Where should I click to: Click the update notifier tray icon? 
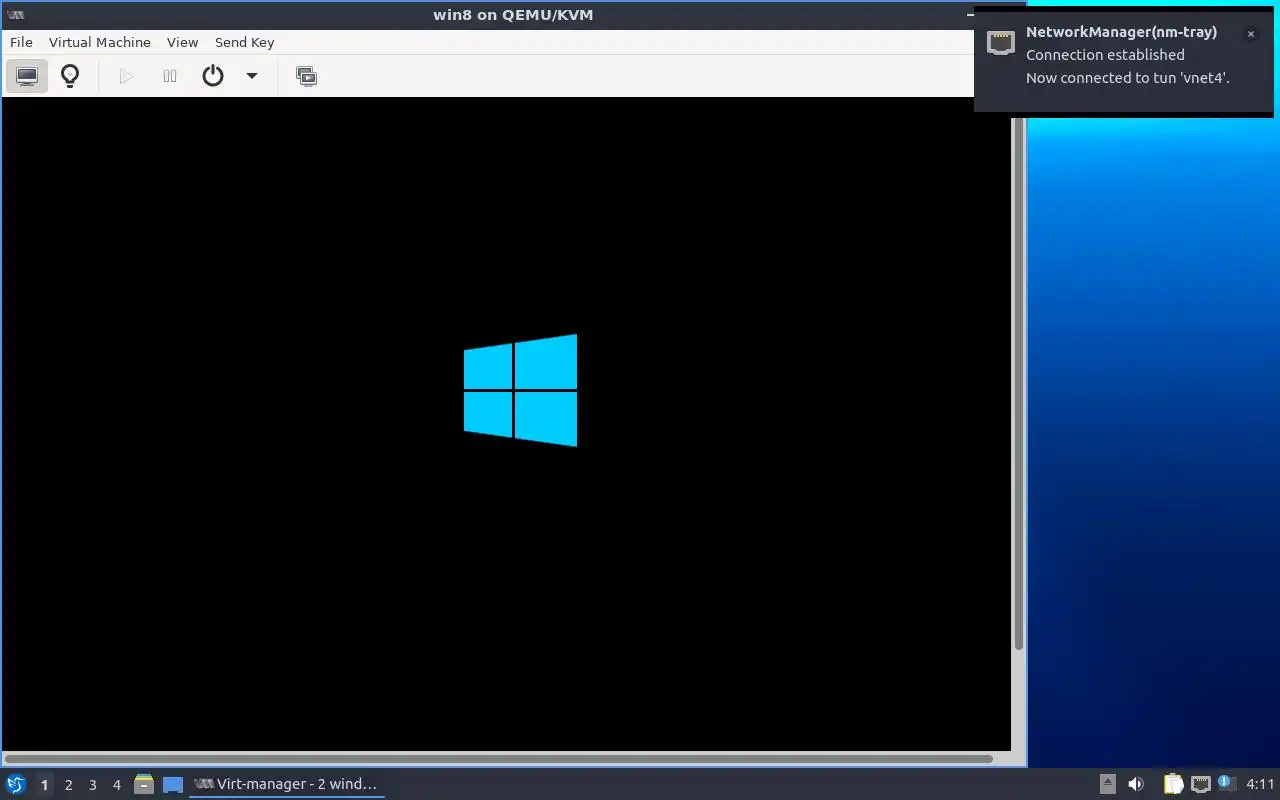click(1227, 783)
